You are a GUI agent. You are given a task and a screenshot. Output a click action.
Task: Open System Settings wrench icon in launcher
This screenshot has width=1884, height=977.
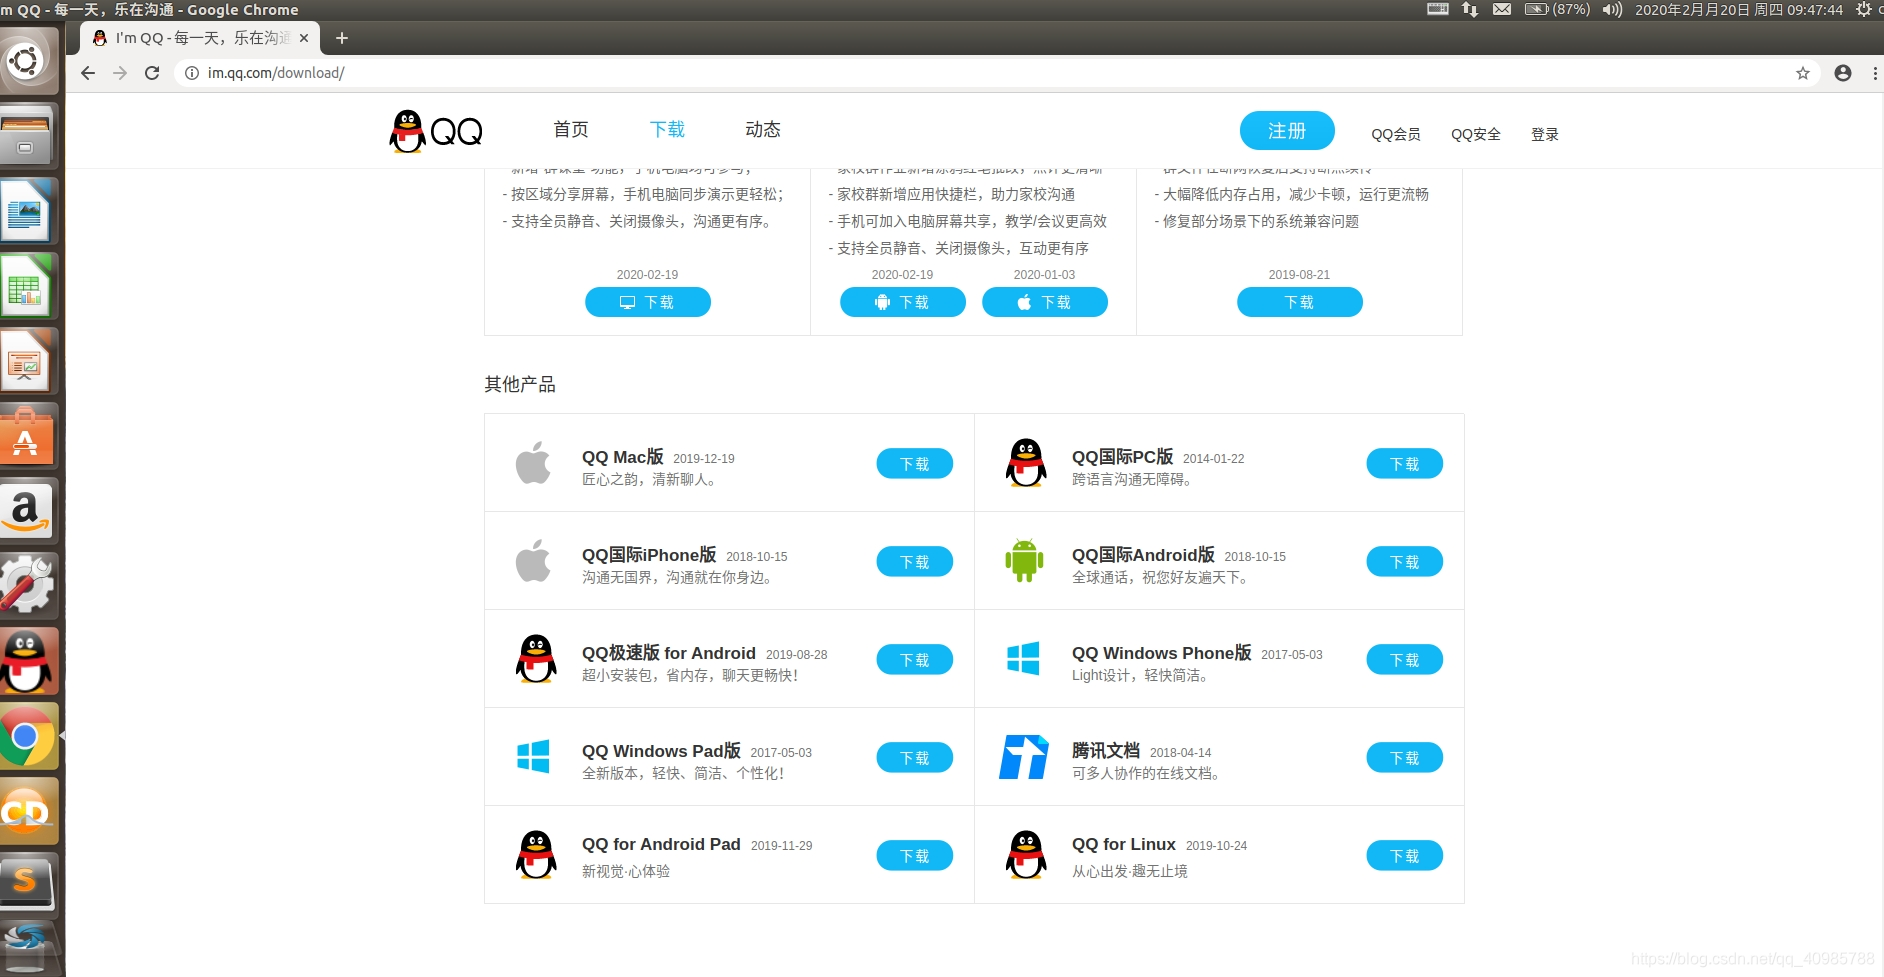27,586
